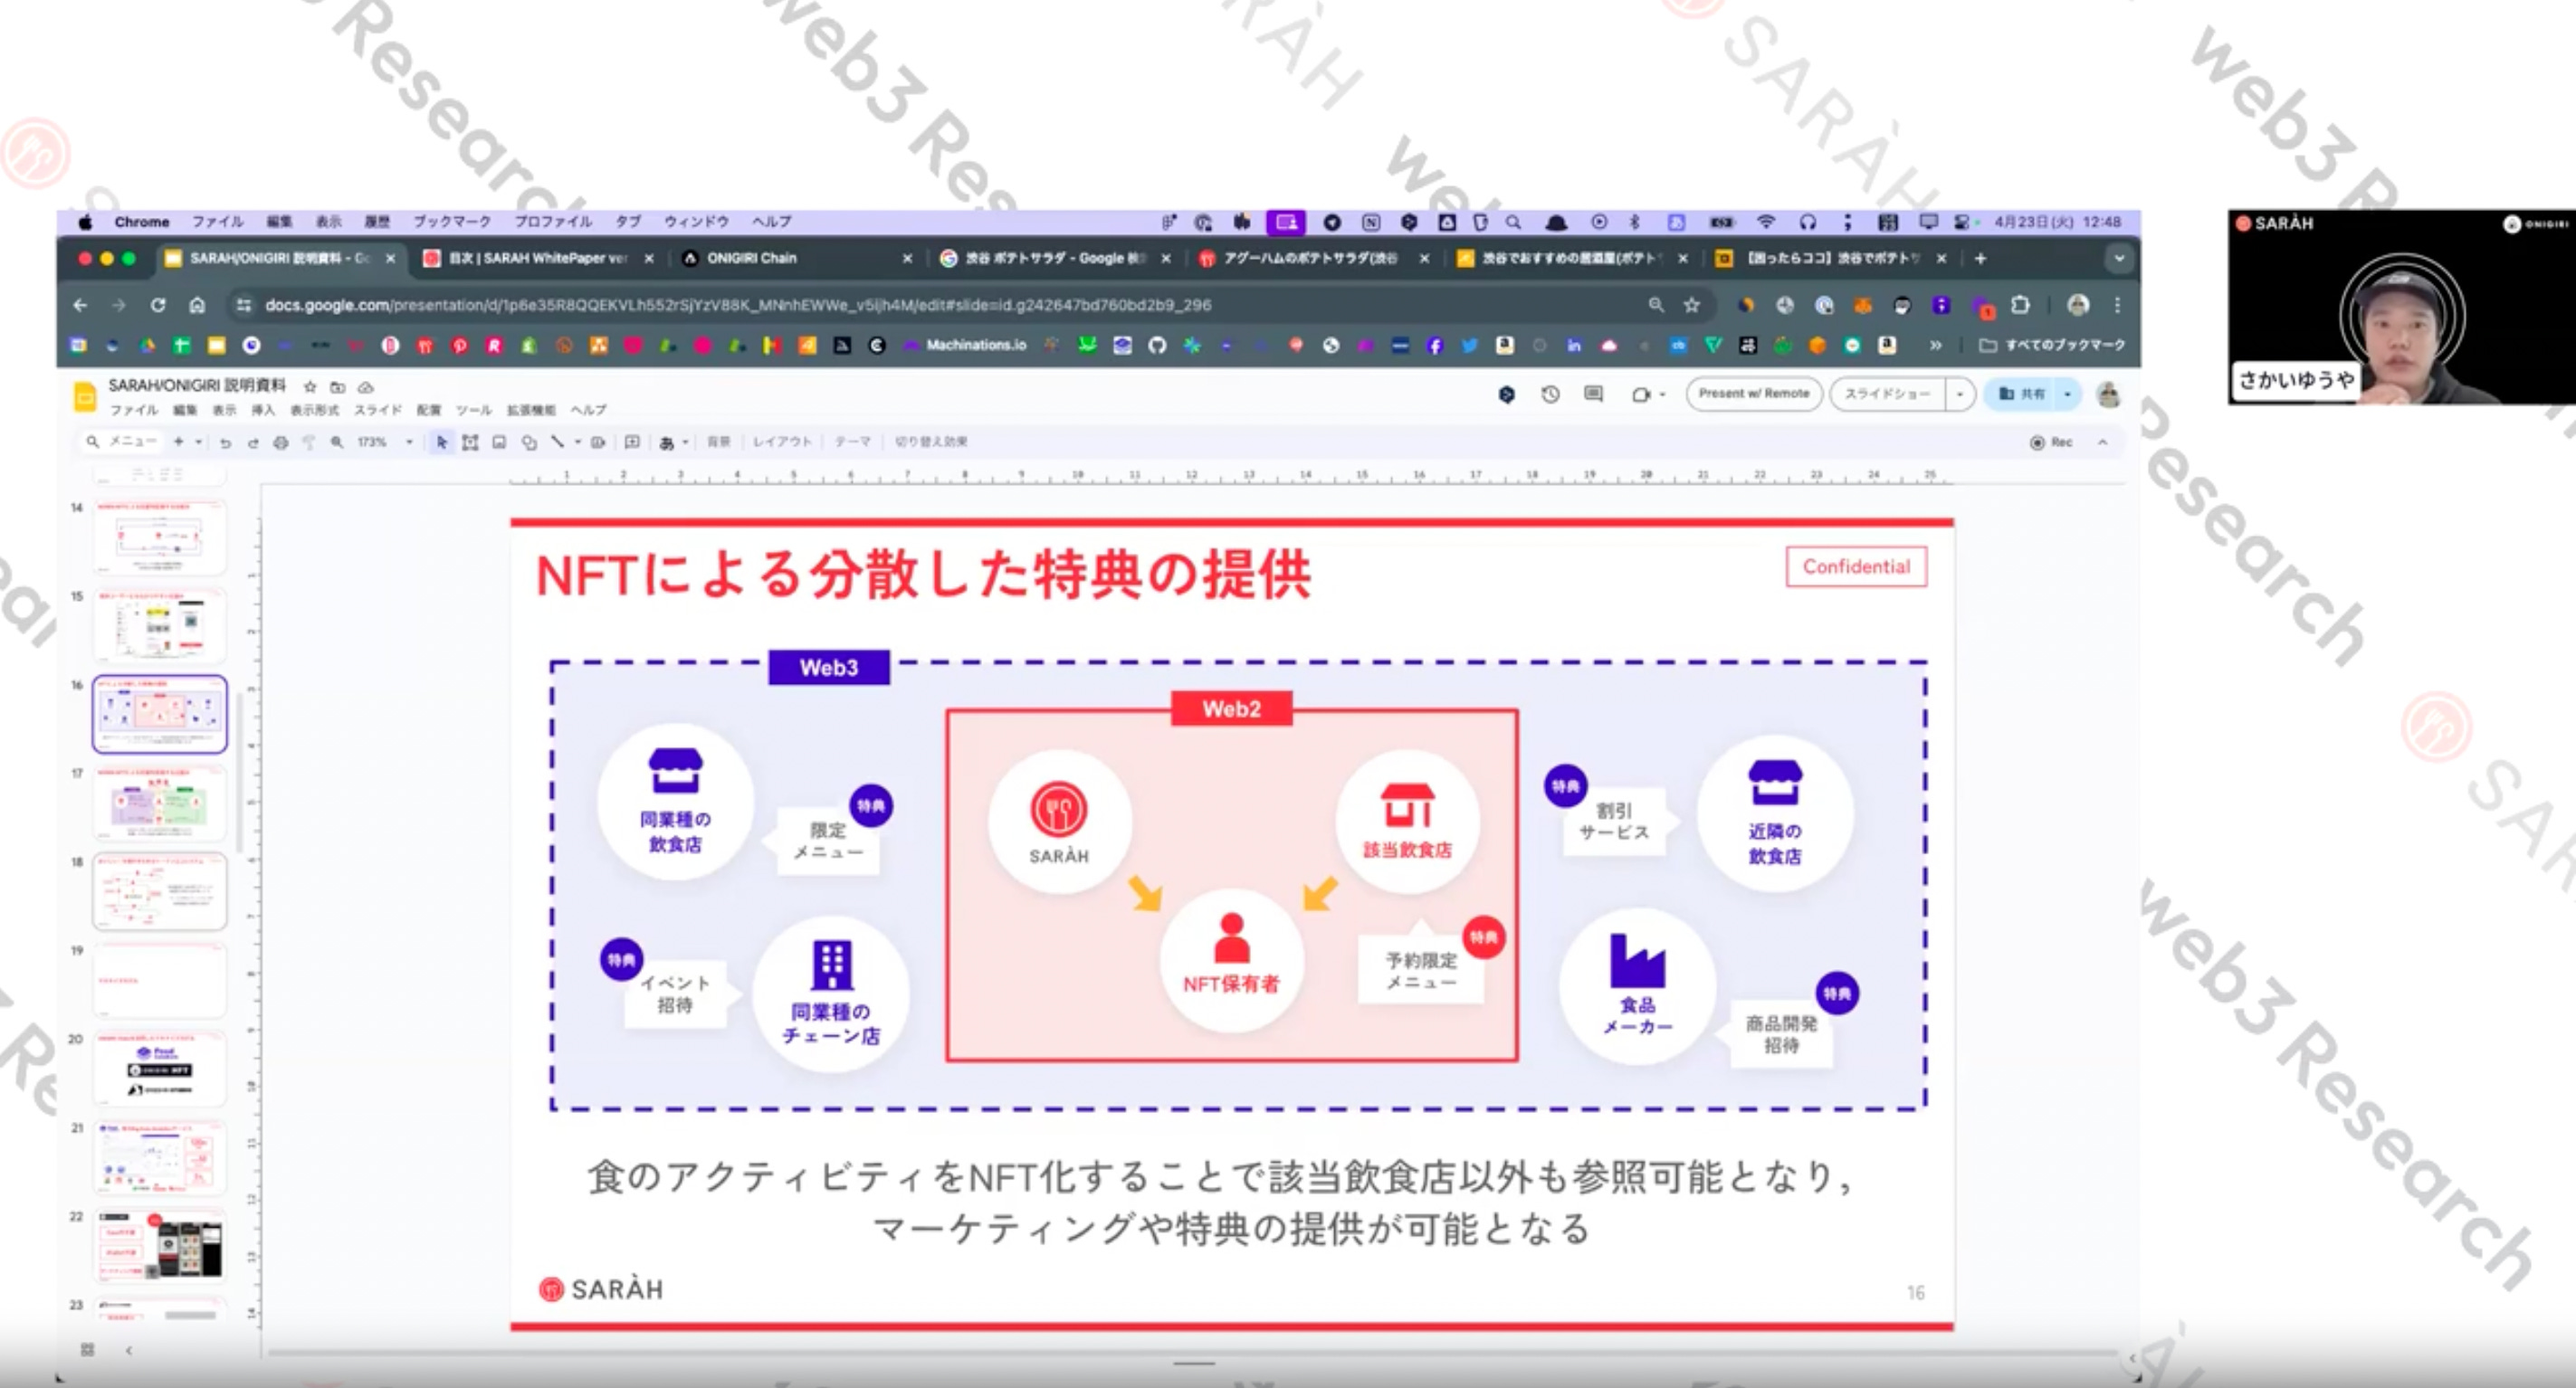
Task: Click the スライドショー button
Action: click(x=1887, y=394)
